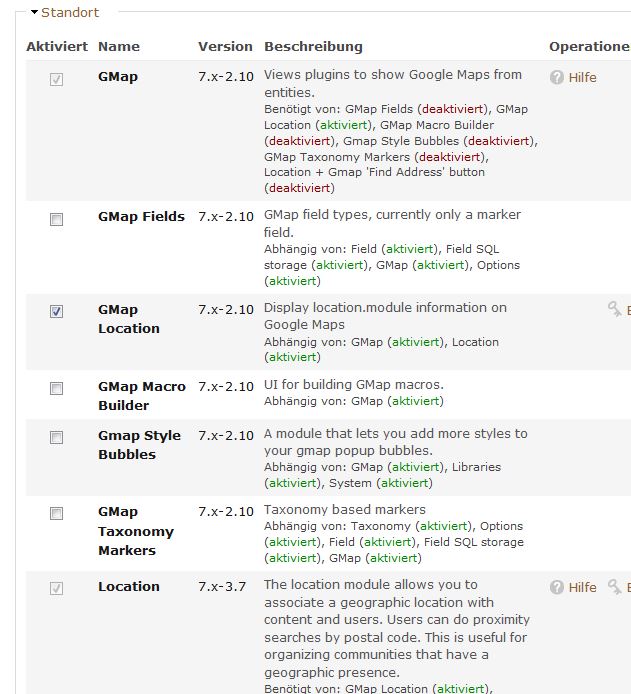Image resolution: width=631 pixels, height=694 pixels.
Task: Click the Gmap Style Bubbles name label
Action: pyautogui.click(x=139, y=445)
